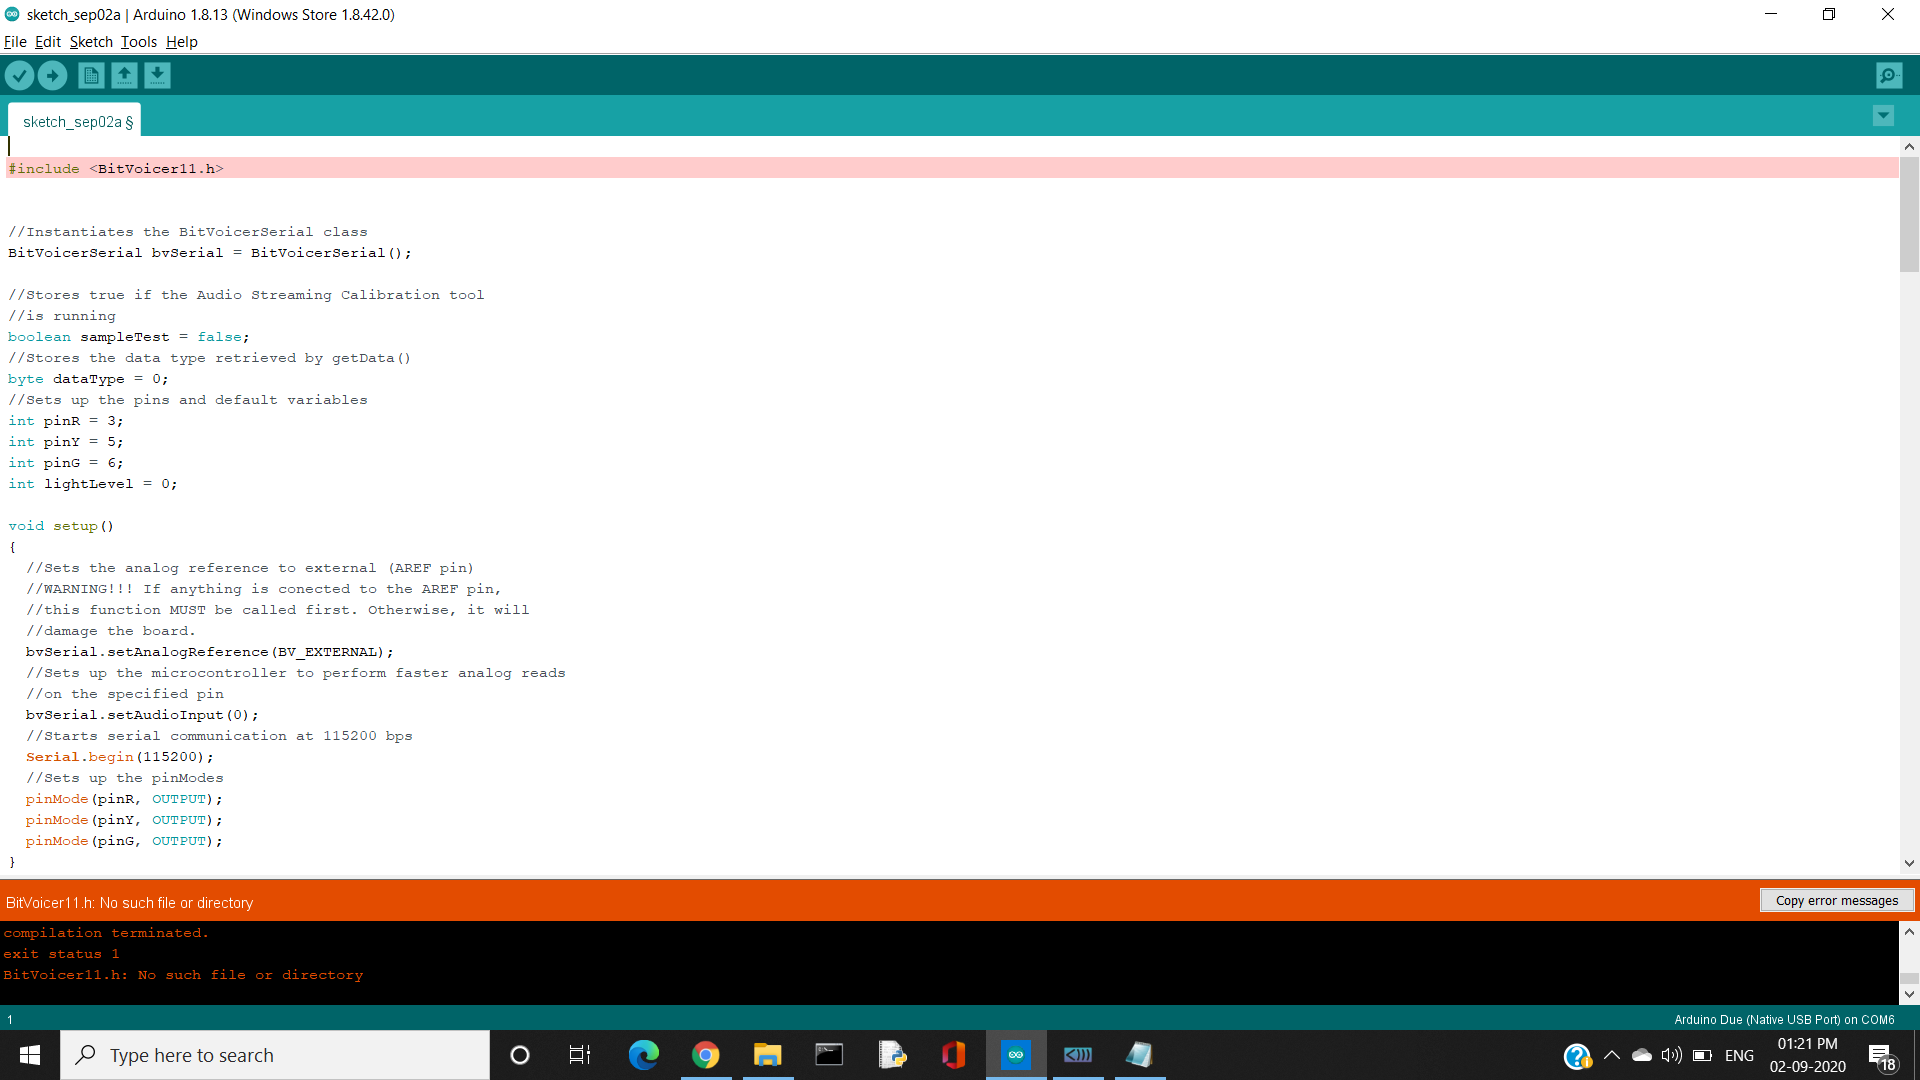This screenshot has height=1080, width=1920.
Task: Open the volume control speaker icon
Action: 1672,1054
